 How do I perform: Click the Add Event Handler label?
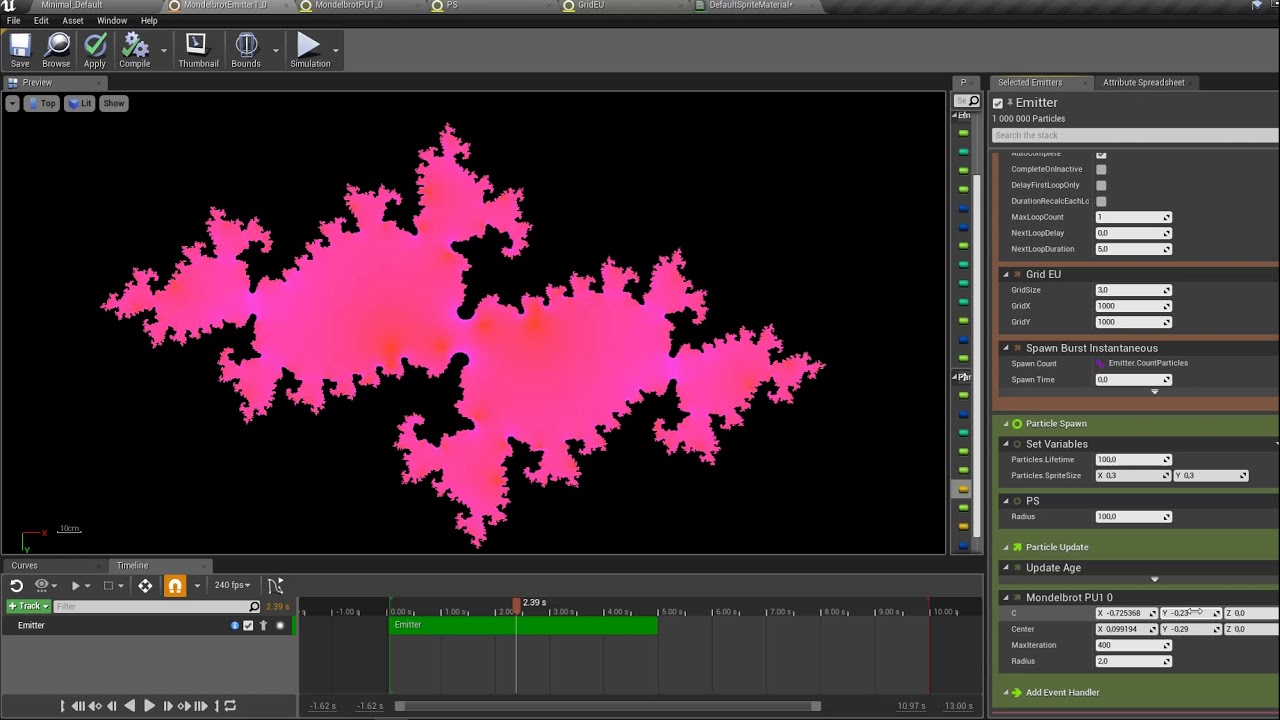(1062, 693)
